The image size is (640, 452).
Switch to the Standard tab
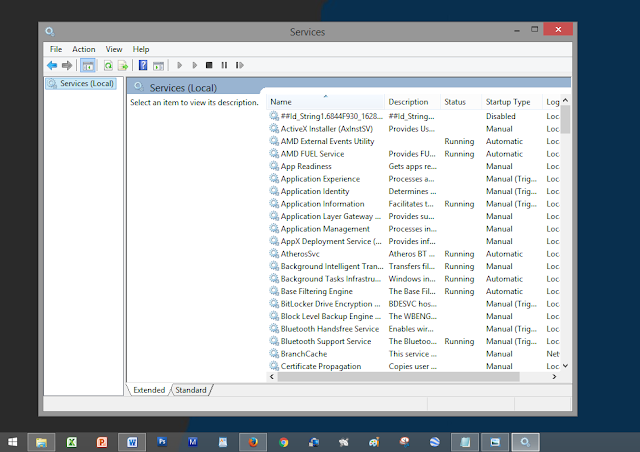pos(191,390)
